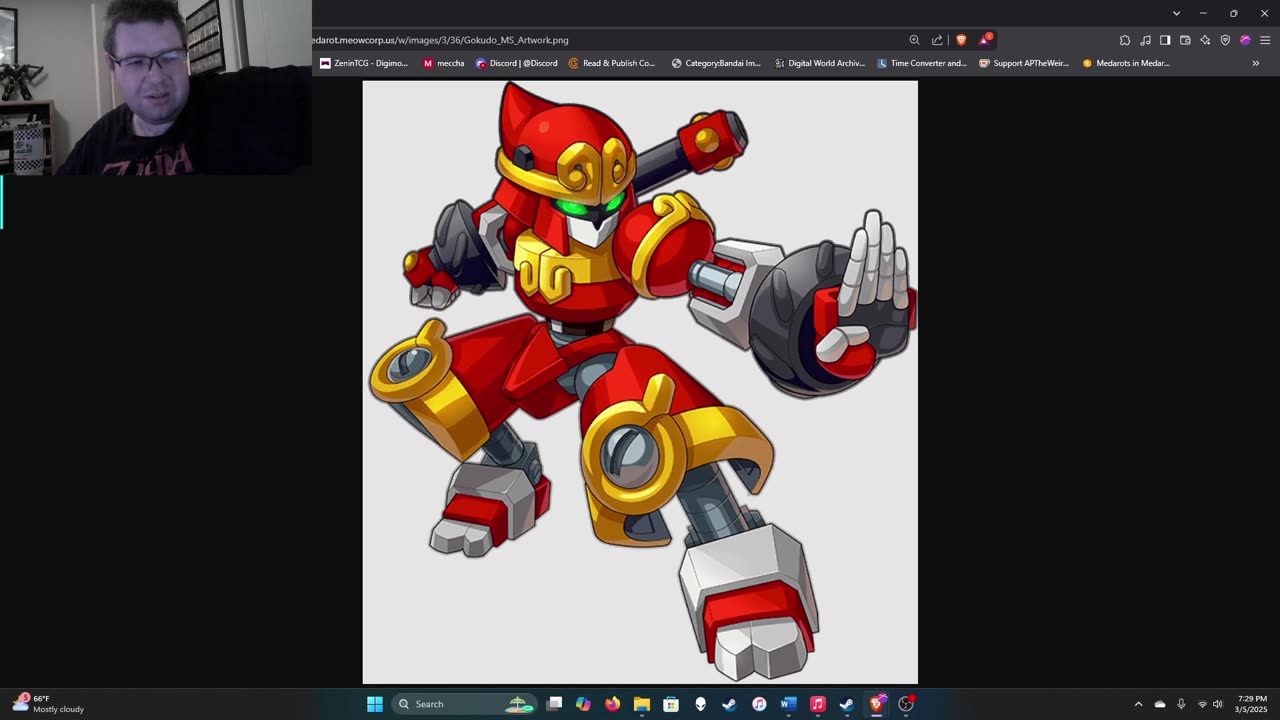Open the Brave Rewards triangle icon
This screenshot has height=720, width=1280.
(x=985, y=40)
